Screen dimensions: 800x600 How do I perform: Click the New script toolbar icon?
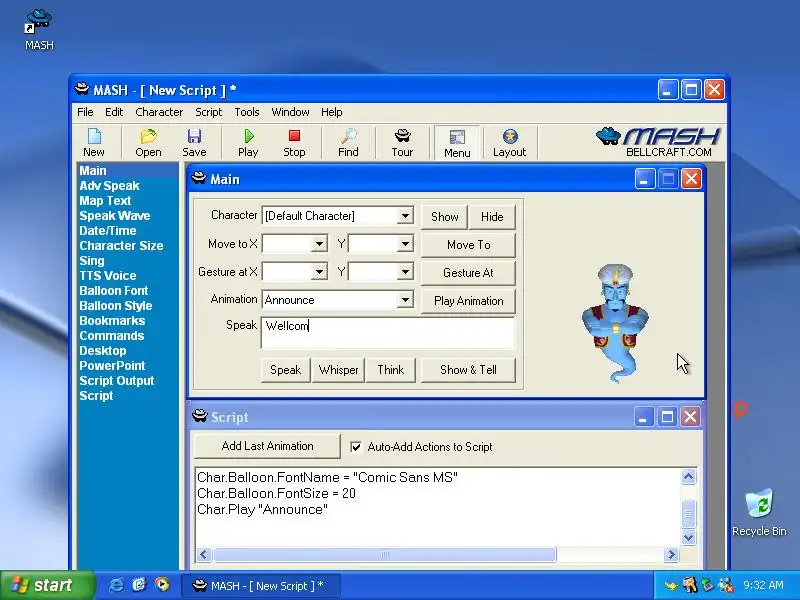(94, 142)
